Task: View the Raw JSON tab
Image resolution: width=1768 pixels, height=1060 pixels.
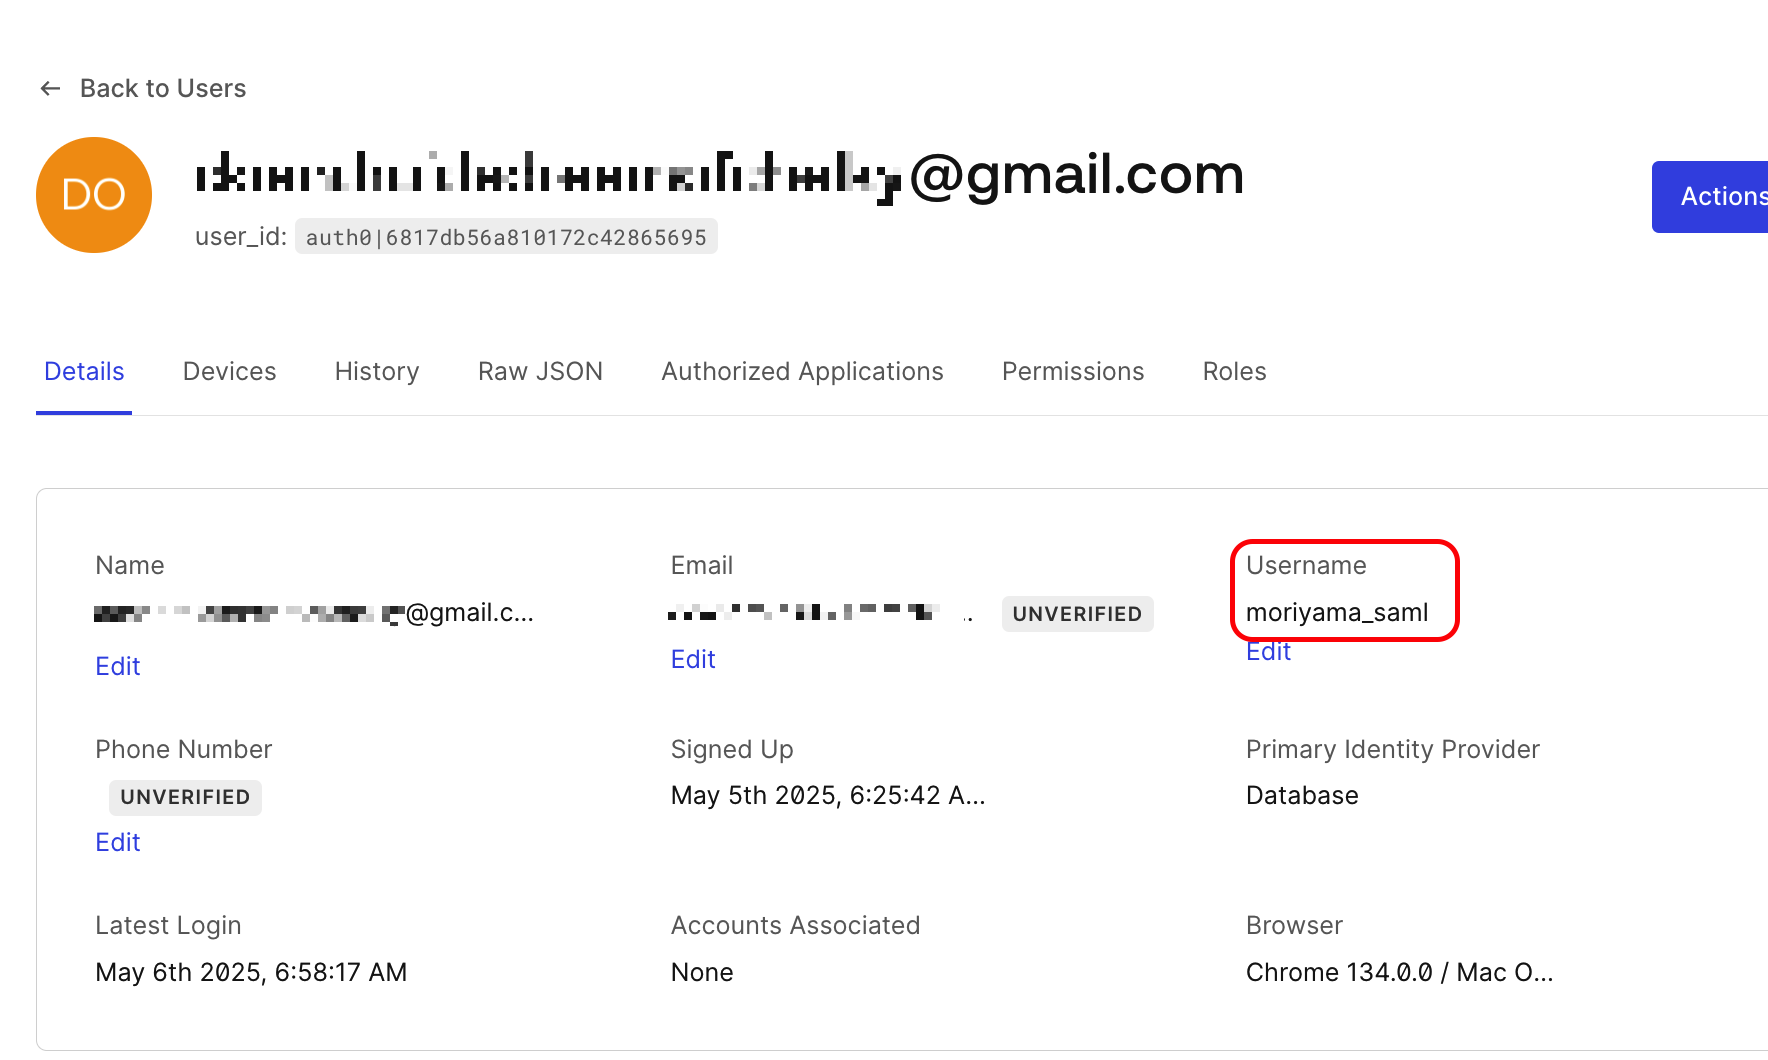Action: (540, 372)
